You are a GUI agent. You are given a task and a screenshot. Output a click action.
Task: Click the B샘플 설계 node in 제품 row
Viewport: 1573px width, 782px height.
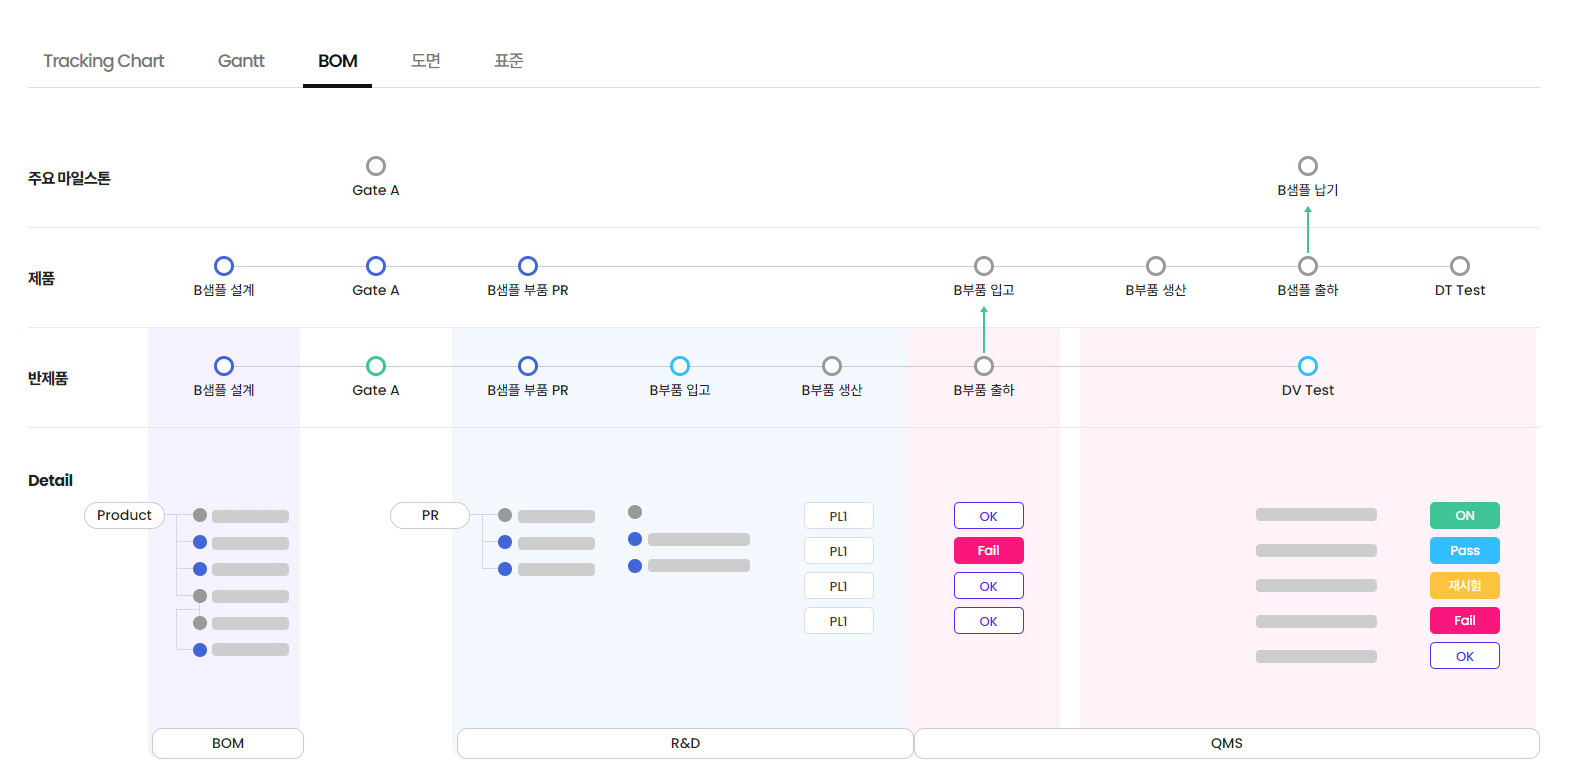(x=224, y=266)
